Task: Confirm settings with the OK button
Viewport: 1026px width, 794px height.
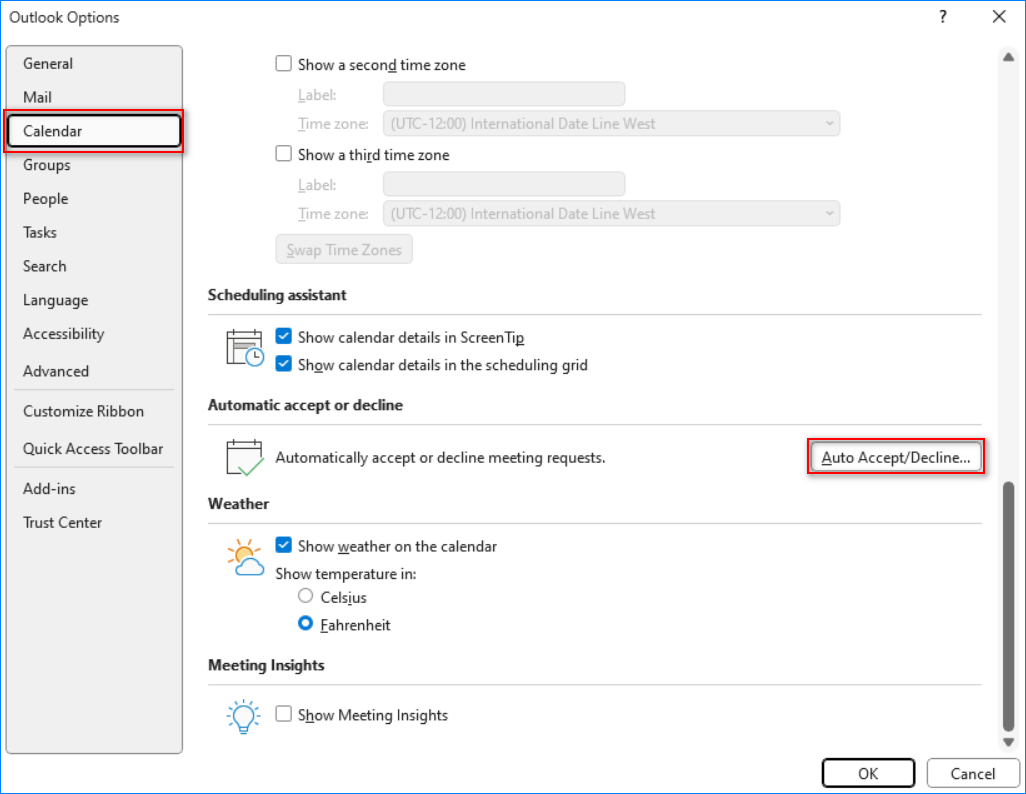Action: click(x=868, y=774)
